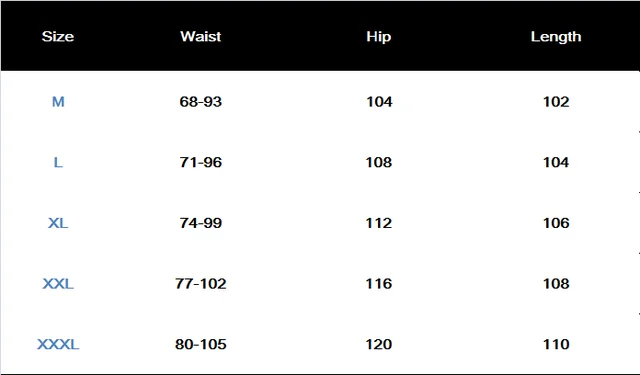640x375 pixels.
Task: Click length value 110
Action: click(x=556, y=344)
